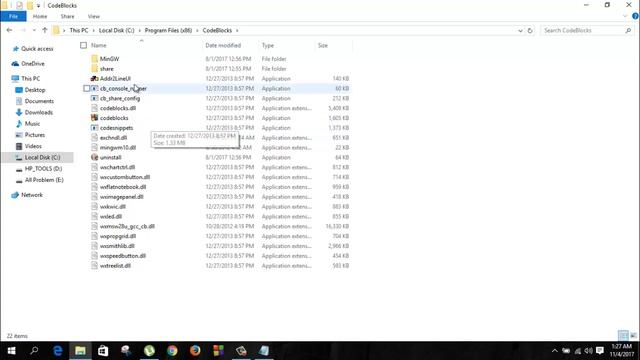Open Microsoft Store from taskbar
Image resolution: width=640 pixels, height=360 pixels.
[103, 351]
